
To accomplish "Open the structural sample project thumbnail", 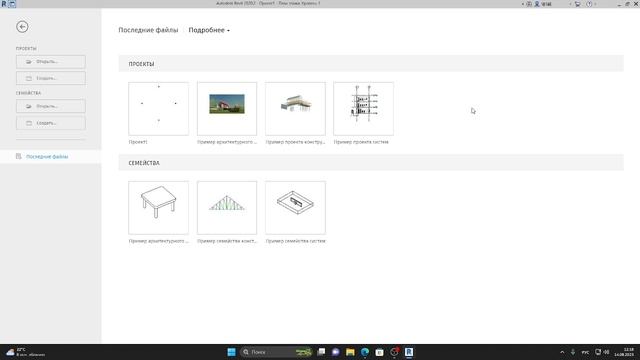I will 296,109.
